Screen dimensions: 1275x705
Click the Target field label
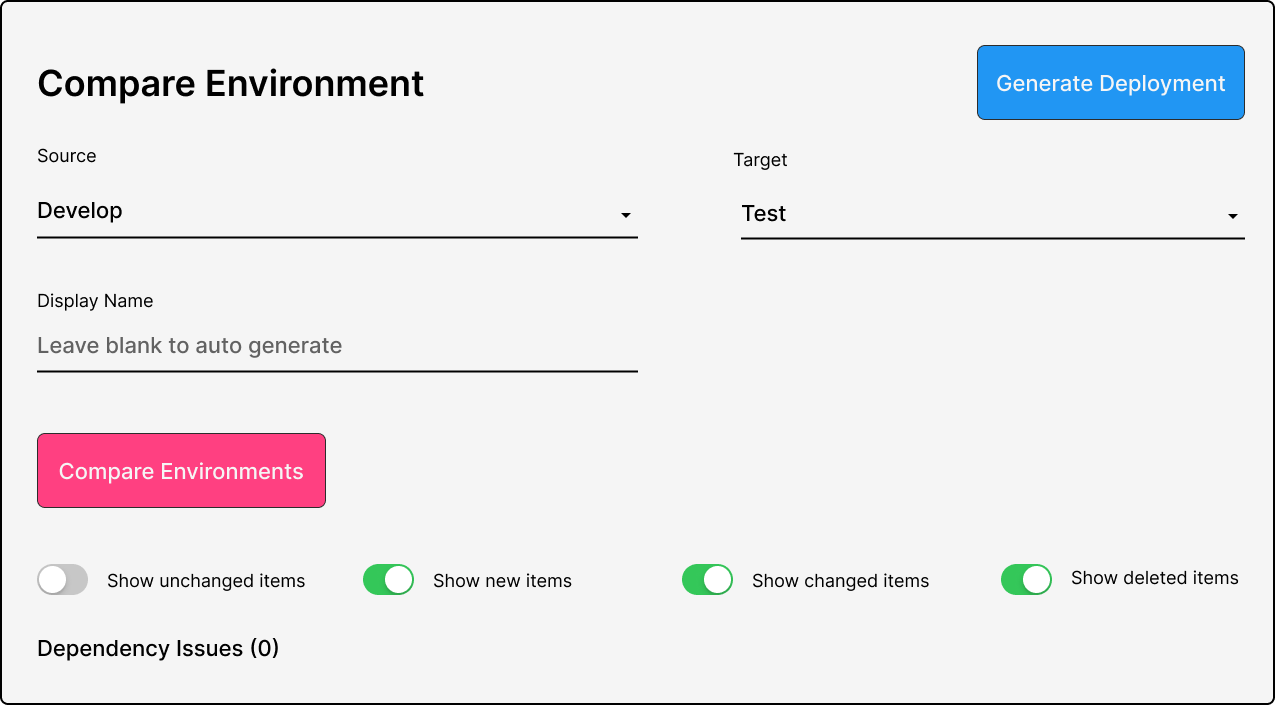tap(761, 160)
